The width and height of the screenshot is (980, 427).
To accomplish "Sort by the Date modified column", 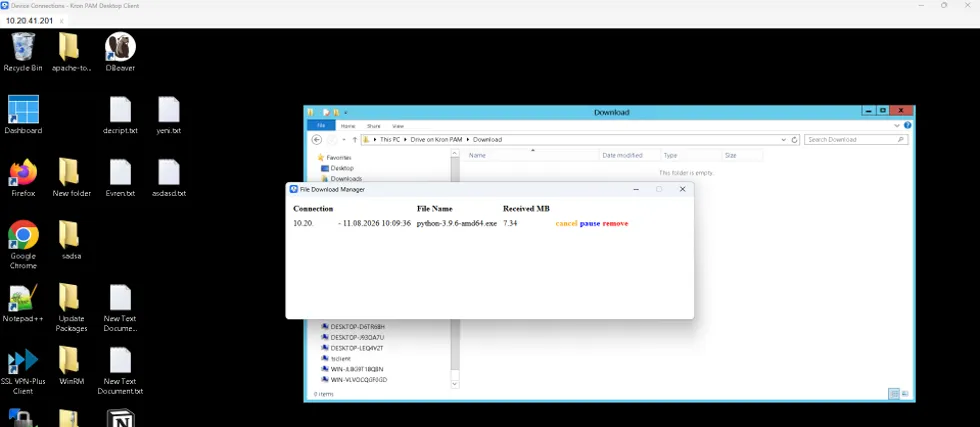I will click(629, 155).
